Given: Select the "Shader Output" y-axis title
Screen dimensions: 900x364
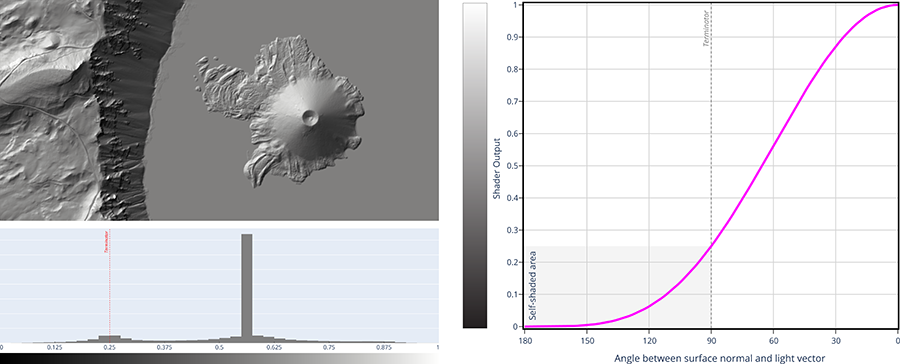Looking at the screenshot, I should 498,168.
